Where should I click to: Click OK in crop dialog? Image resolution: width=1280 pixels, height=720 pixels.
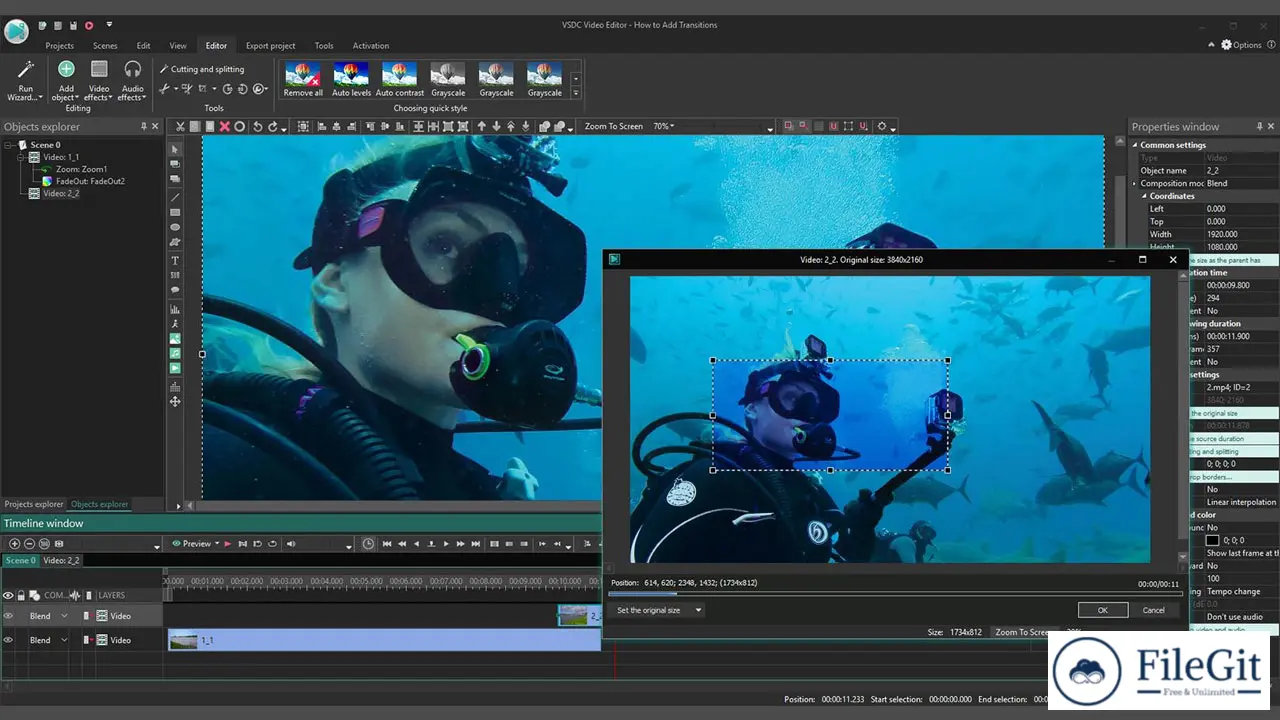coord(1103,610)
